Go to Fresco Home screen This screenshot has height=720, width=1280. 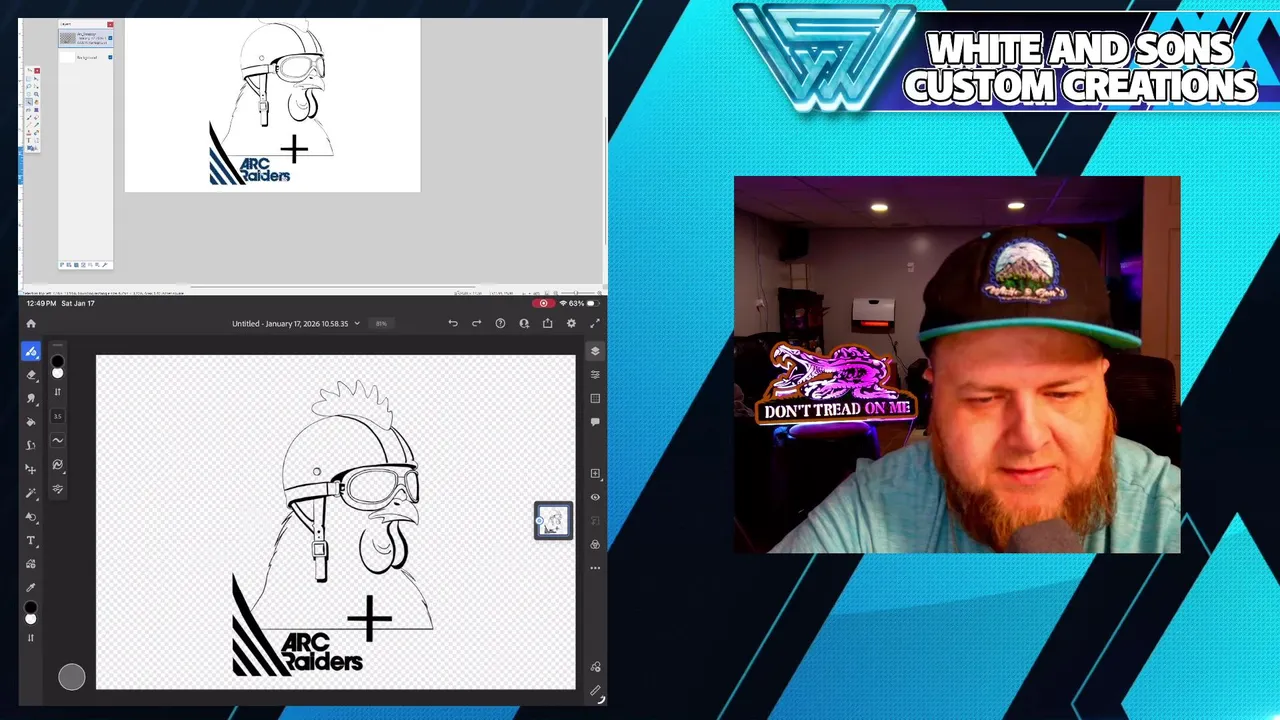point(31,323)
